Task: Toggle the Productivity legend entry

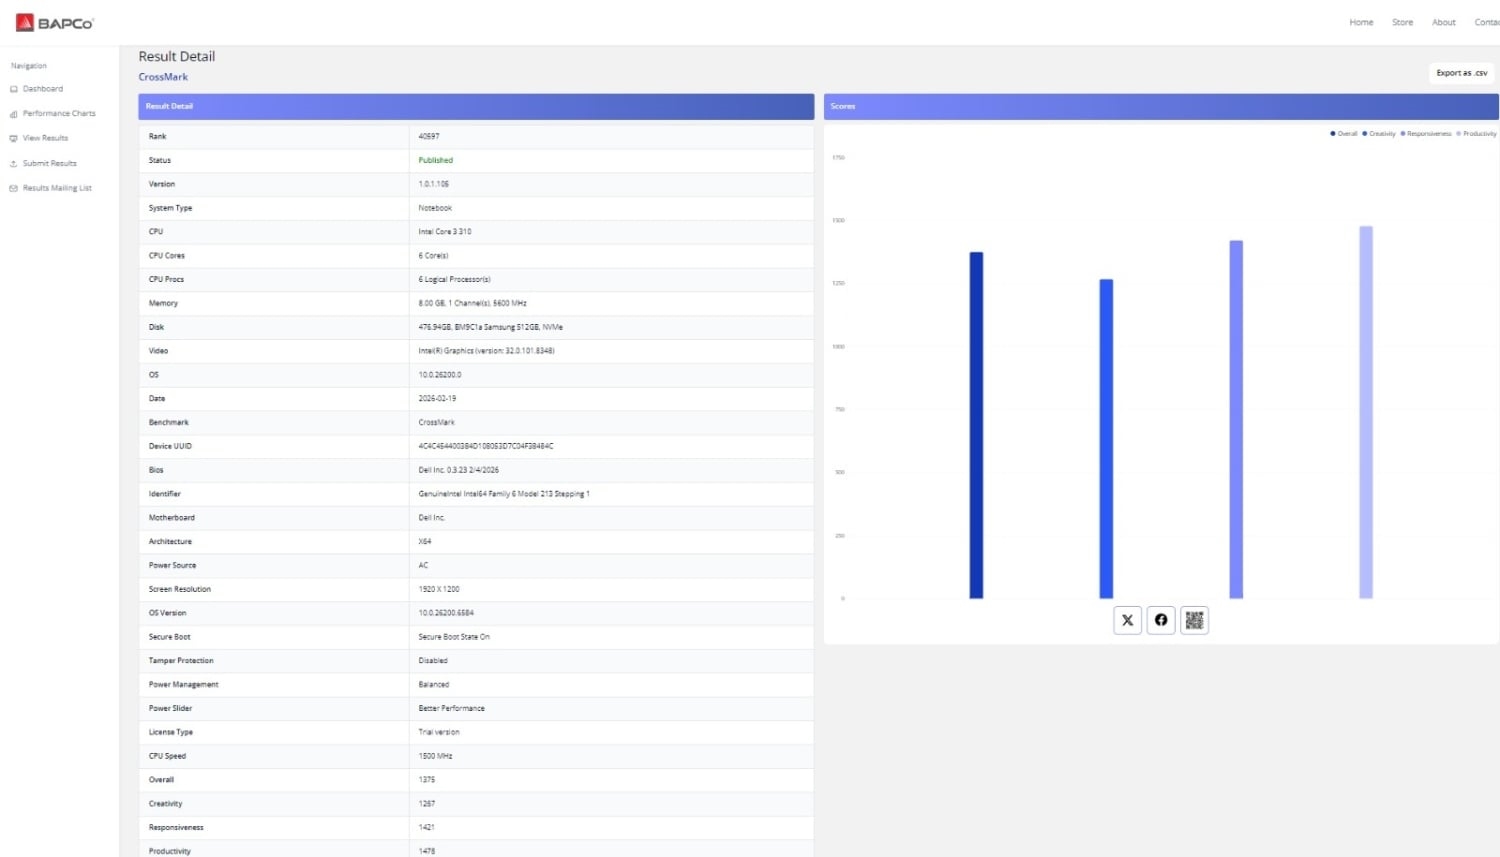Action: 1478,134
